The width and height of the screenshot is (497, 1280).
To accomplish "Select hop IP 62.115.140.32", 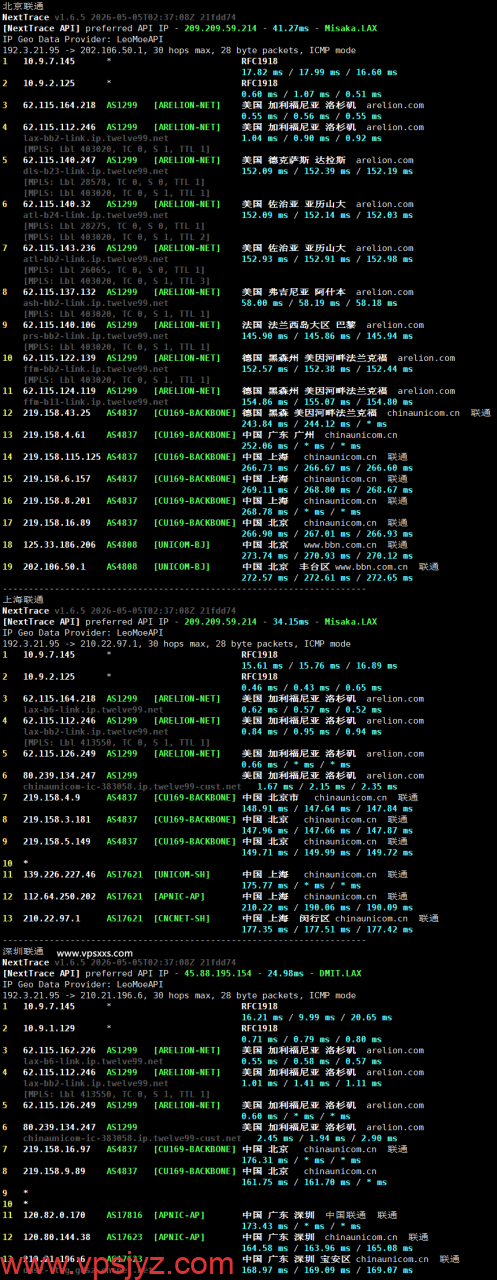I will point(57,204).
